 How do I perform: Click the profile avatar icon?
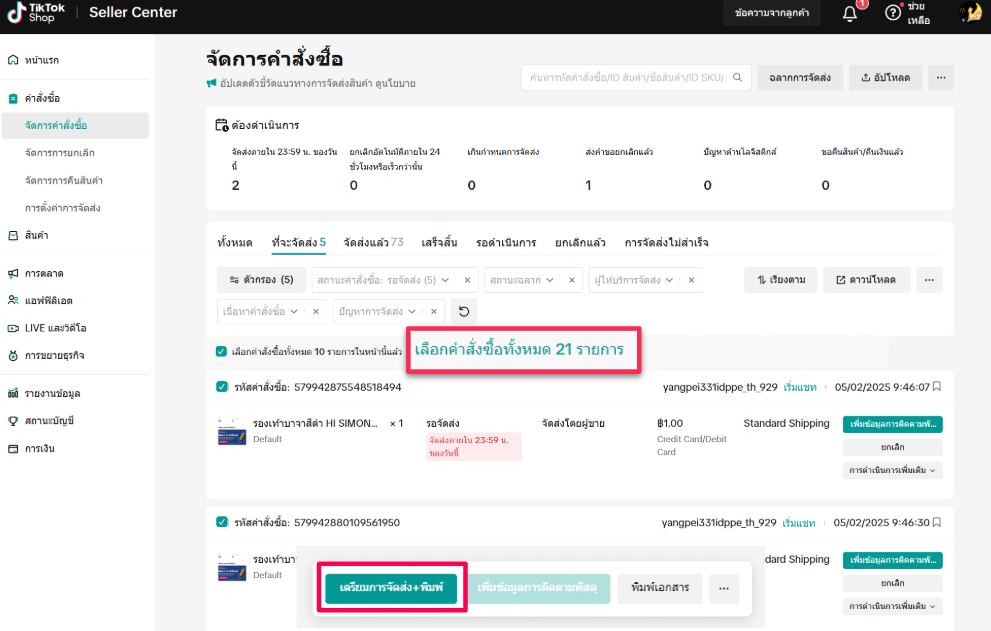969,13
